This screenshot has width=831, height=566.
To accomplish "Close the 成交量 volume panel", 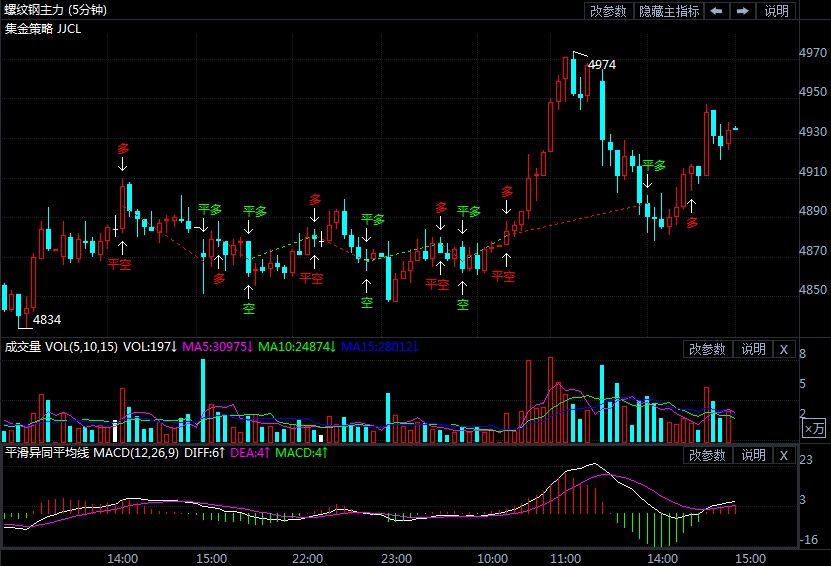I will click(x=784, y=349).
